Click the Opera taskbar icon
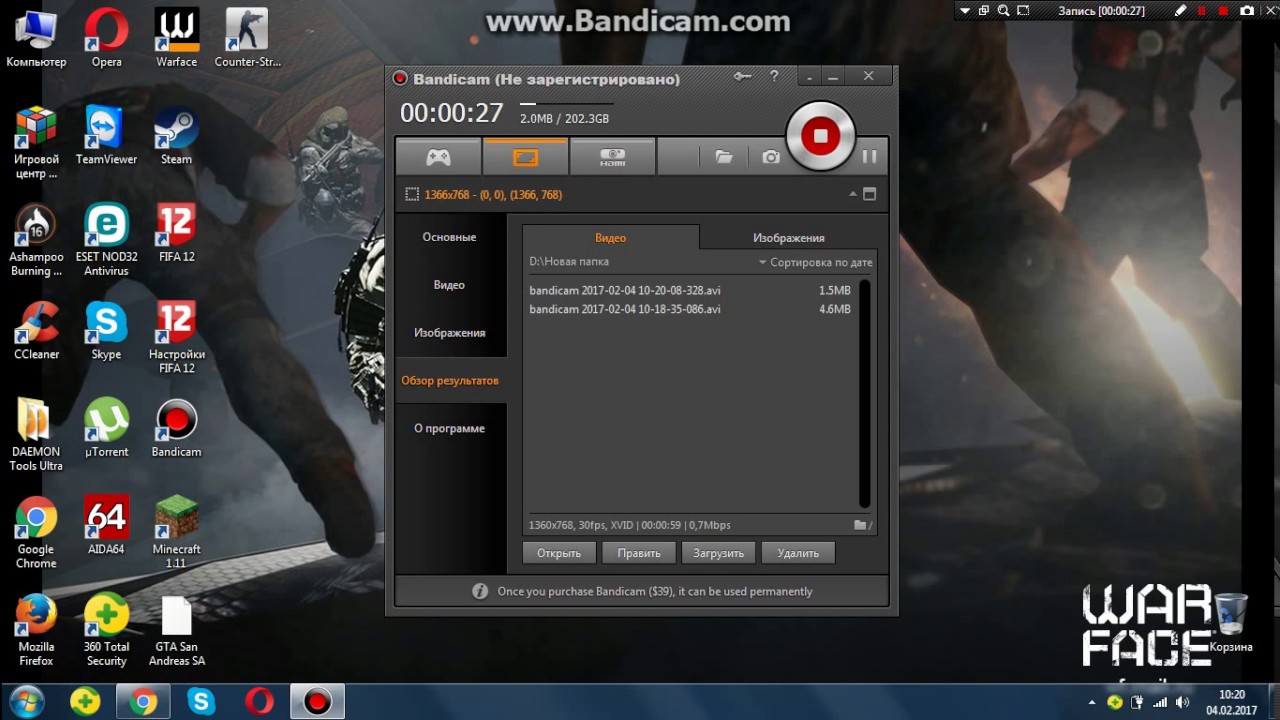 [260, 702]
